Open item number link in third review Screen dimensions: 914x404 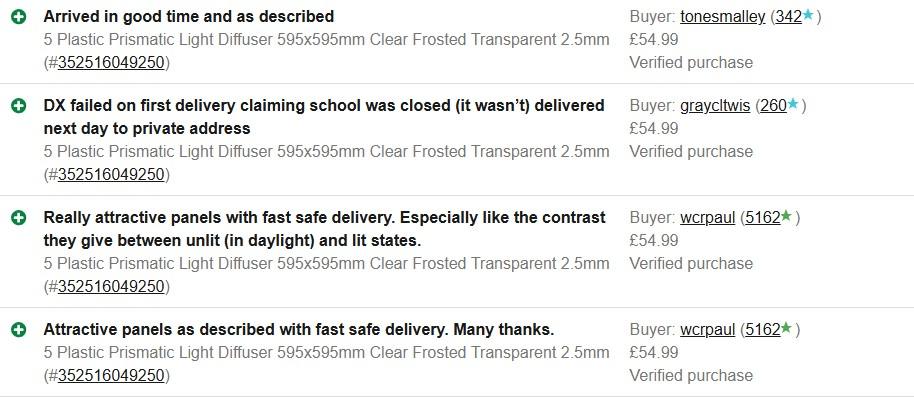[111, 286]
